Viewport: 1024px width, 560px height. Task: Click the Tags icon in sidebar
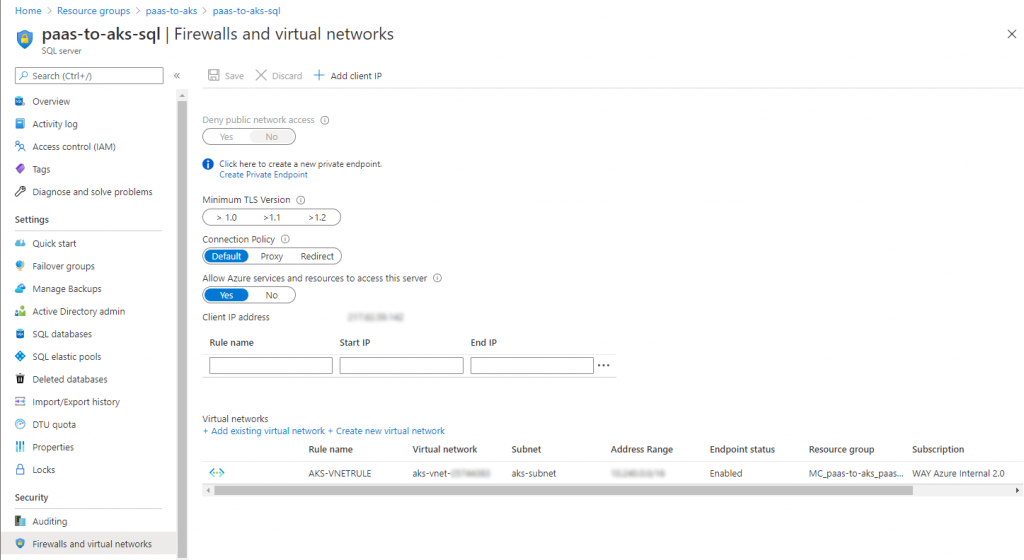point(20,169)
